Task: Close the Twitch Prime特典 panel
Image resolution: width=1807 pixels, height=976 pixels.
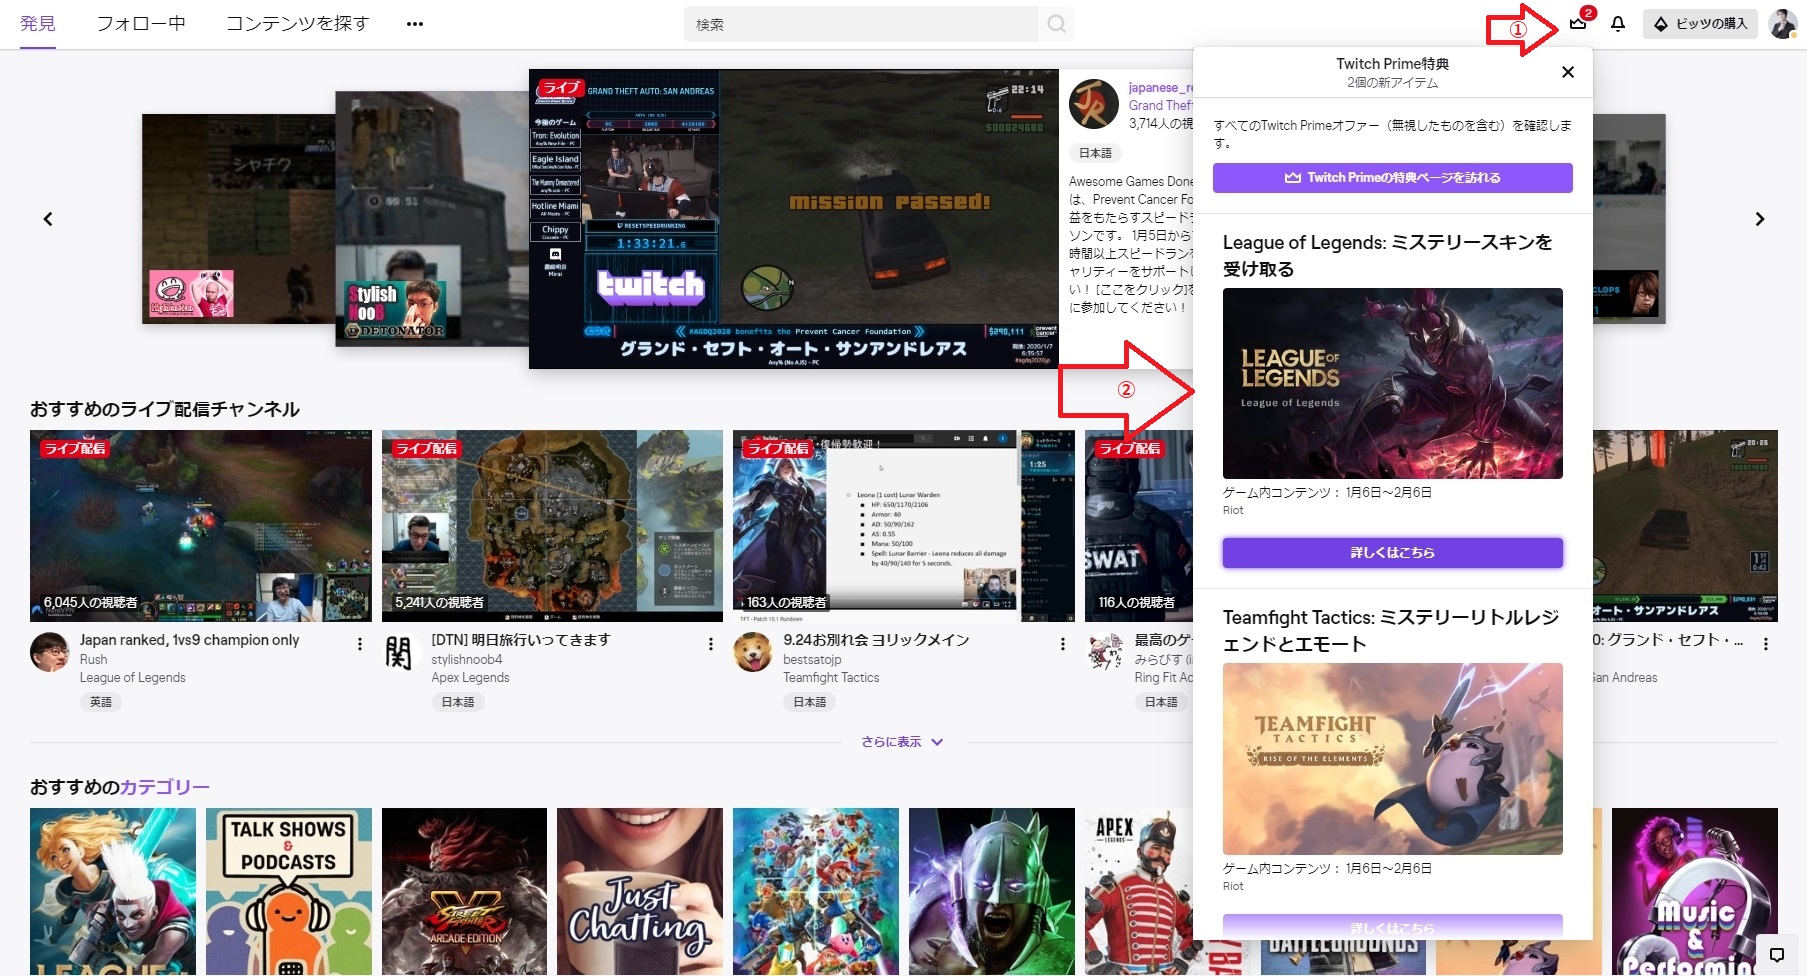Action: tap(1568, 72)
